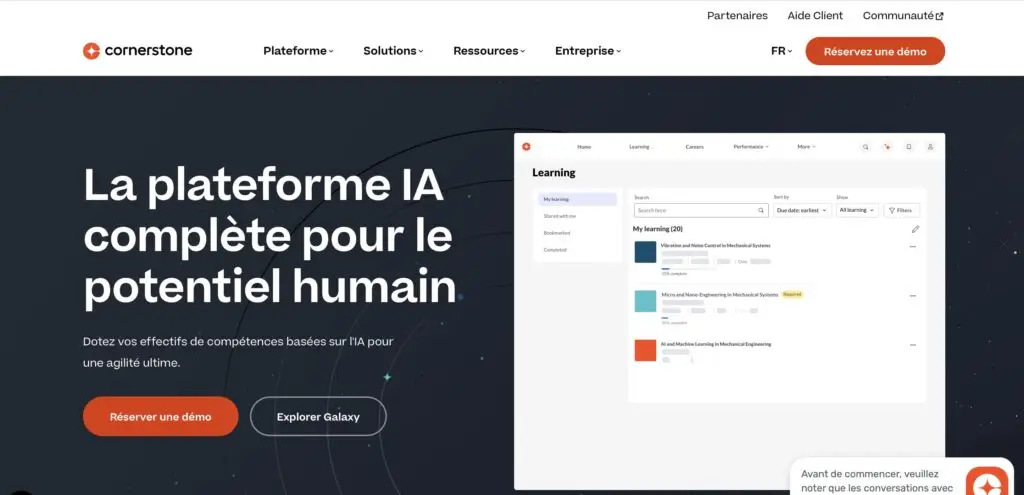Screen dimensions: 1024x495
Task: Select My learning in the preview sidebar
Action: point(577,199)
